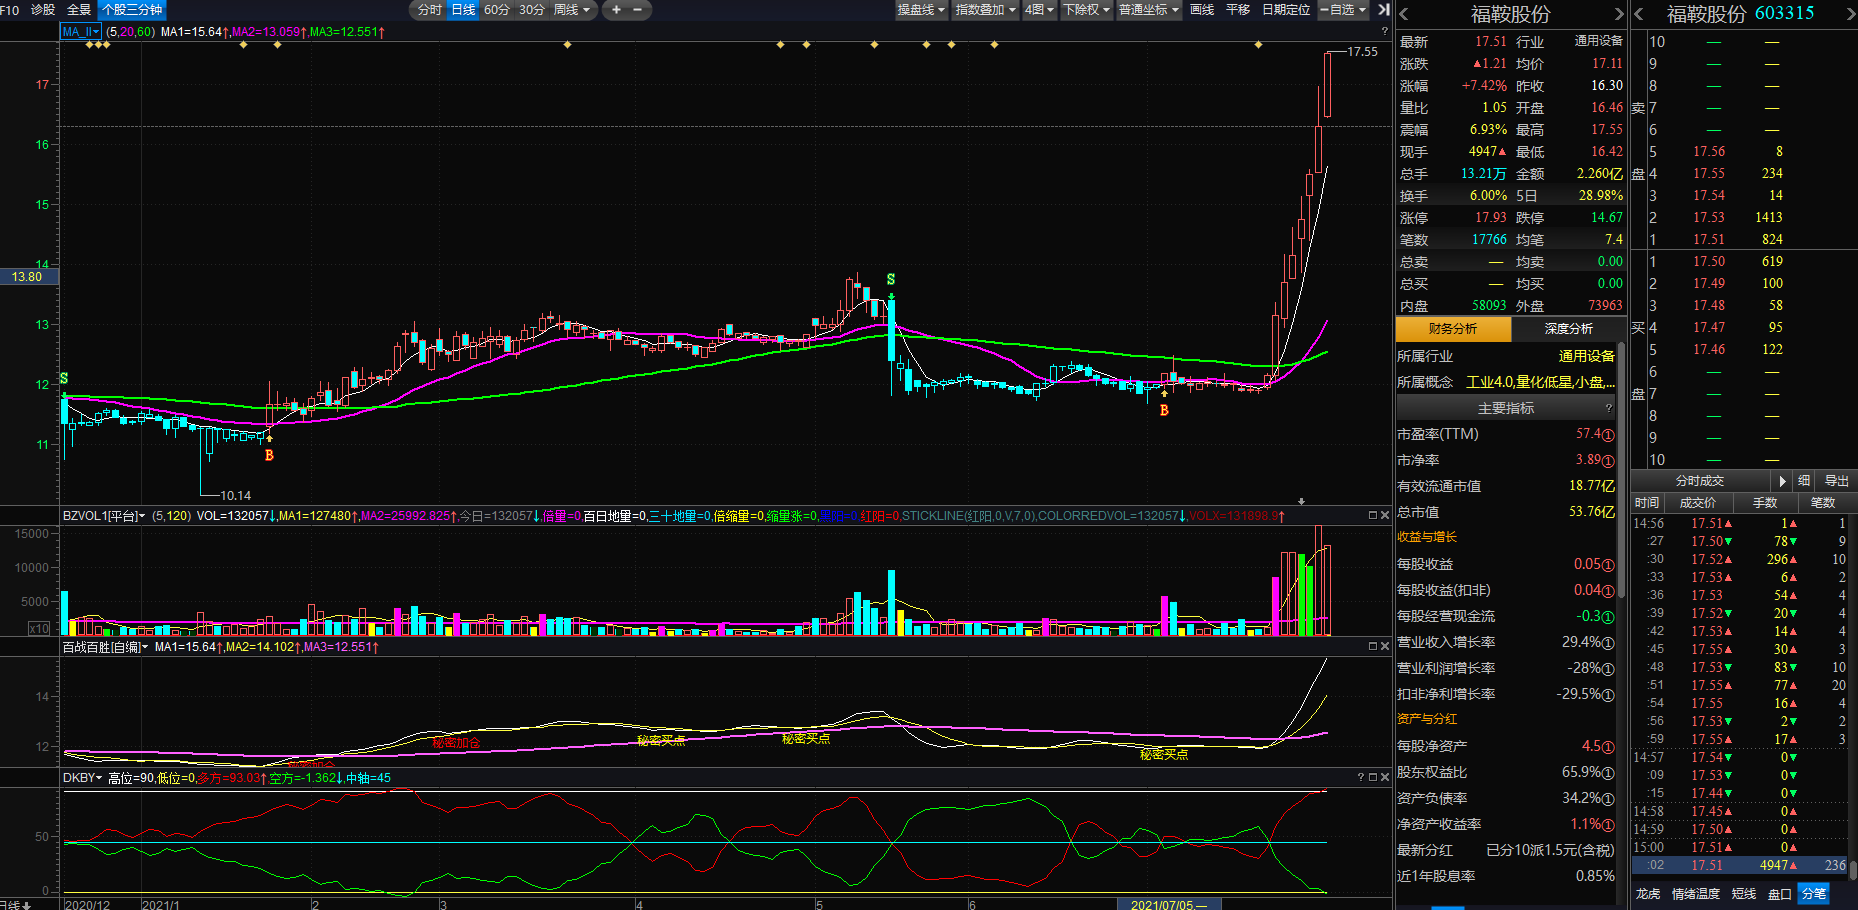Click left arrow beside 福鞍股份 603315 header

[x=1640, y=14]
